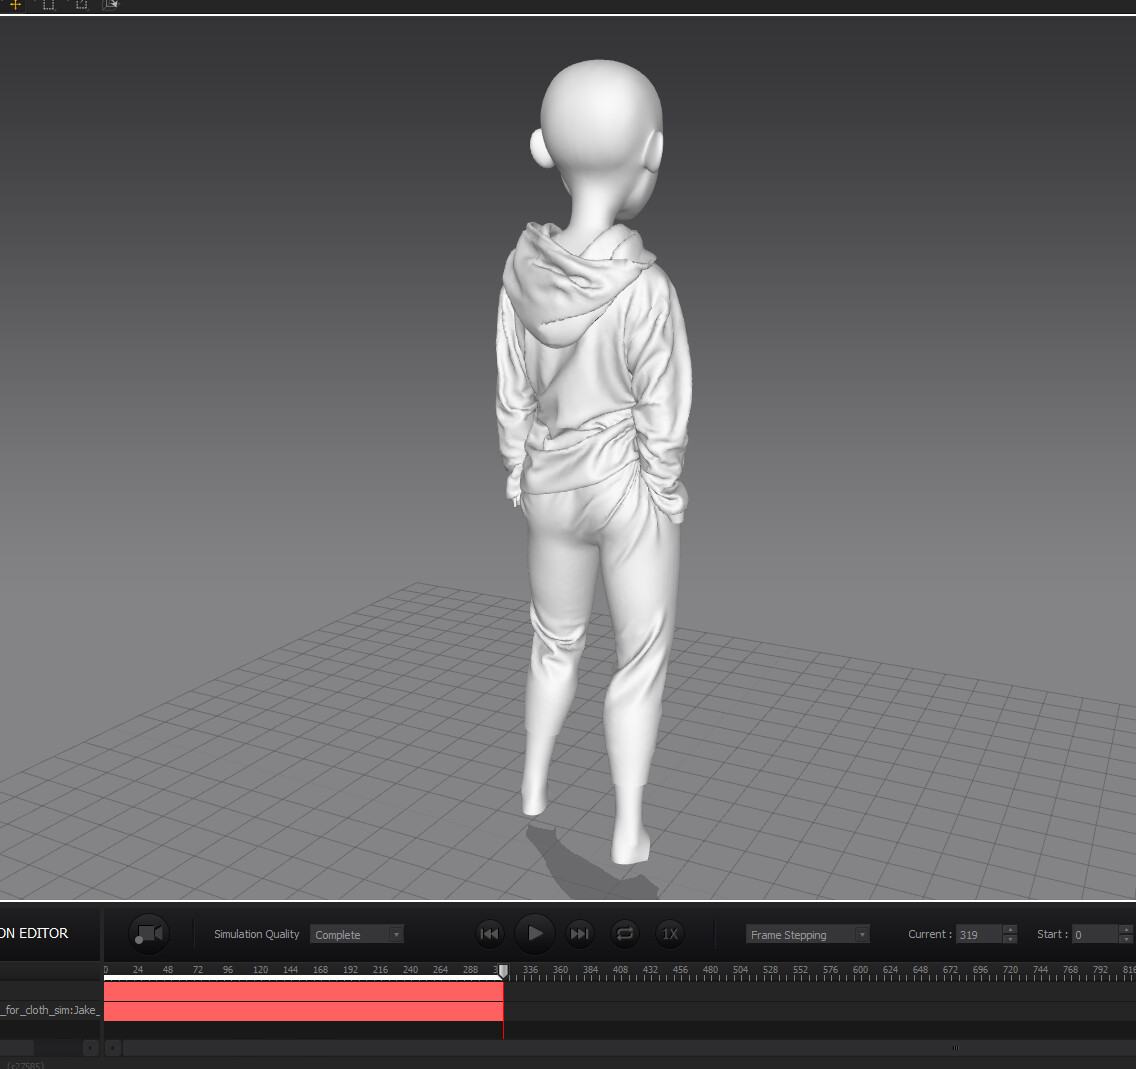Viewport: 1136px width, 1069px height.
Task: Click the timeline horizontal scrollbar handle
Action: pos(955,1047)
